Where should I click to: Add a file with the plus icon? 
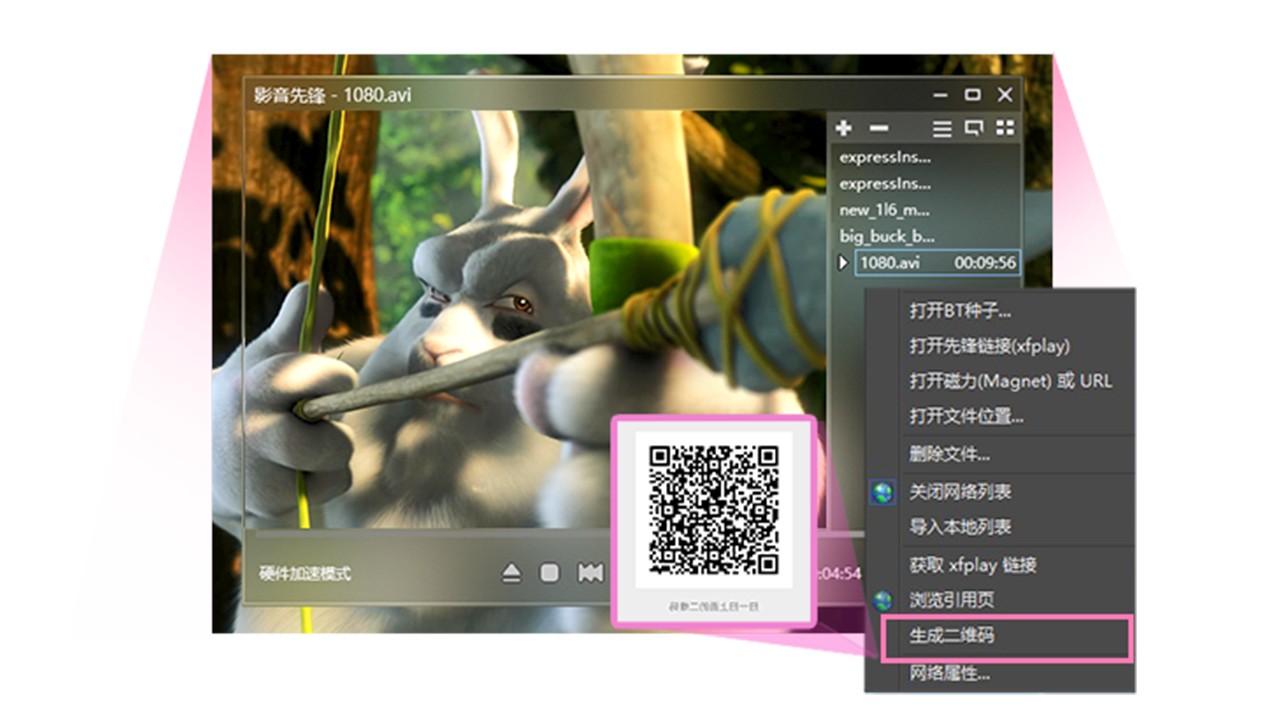pos(844,128)
